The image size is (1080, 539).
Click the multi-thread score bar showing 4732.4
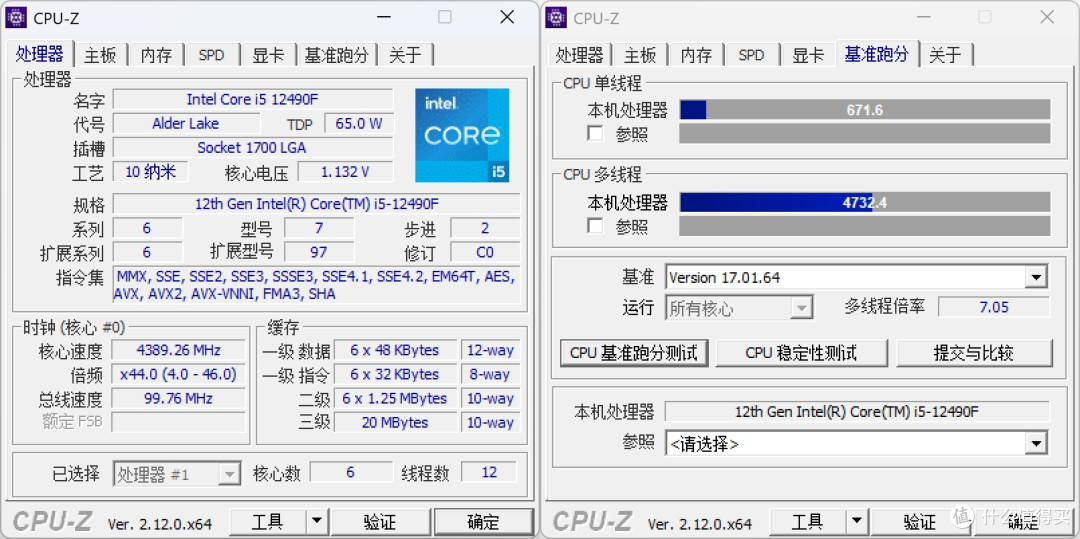coord(864,202)
